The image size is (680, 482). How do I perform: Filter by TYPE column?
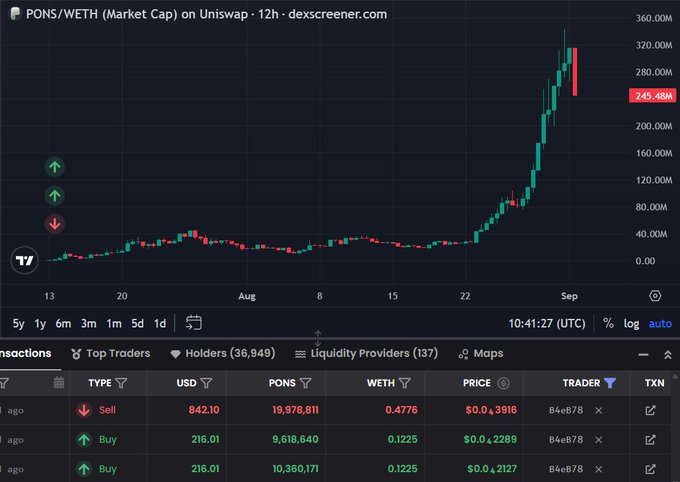coord(121,383)
